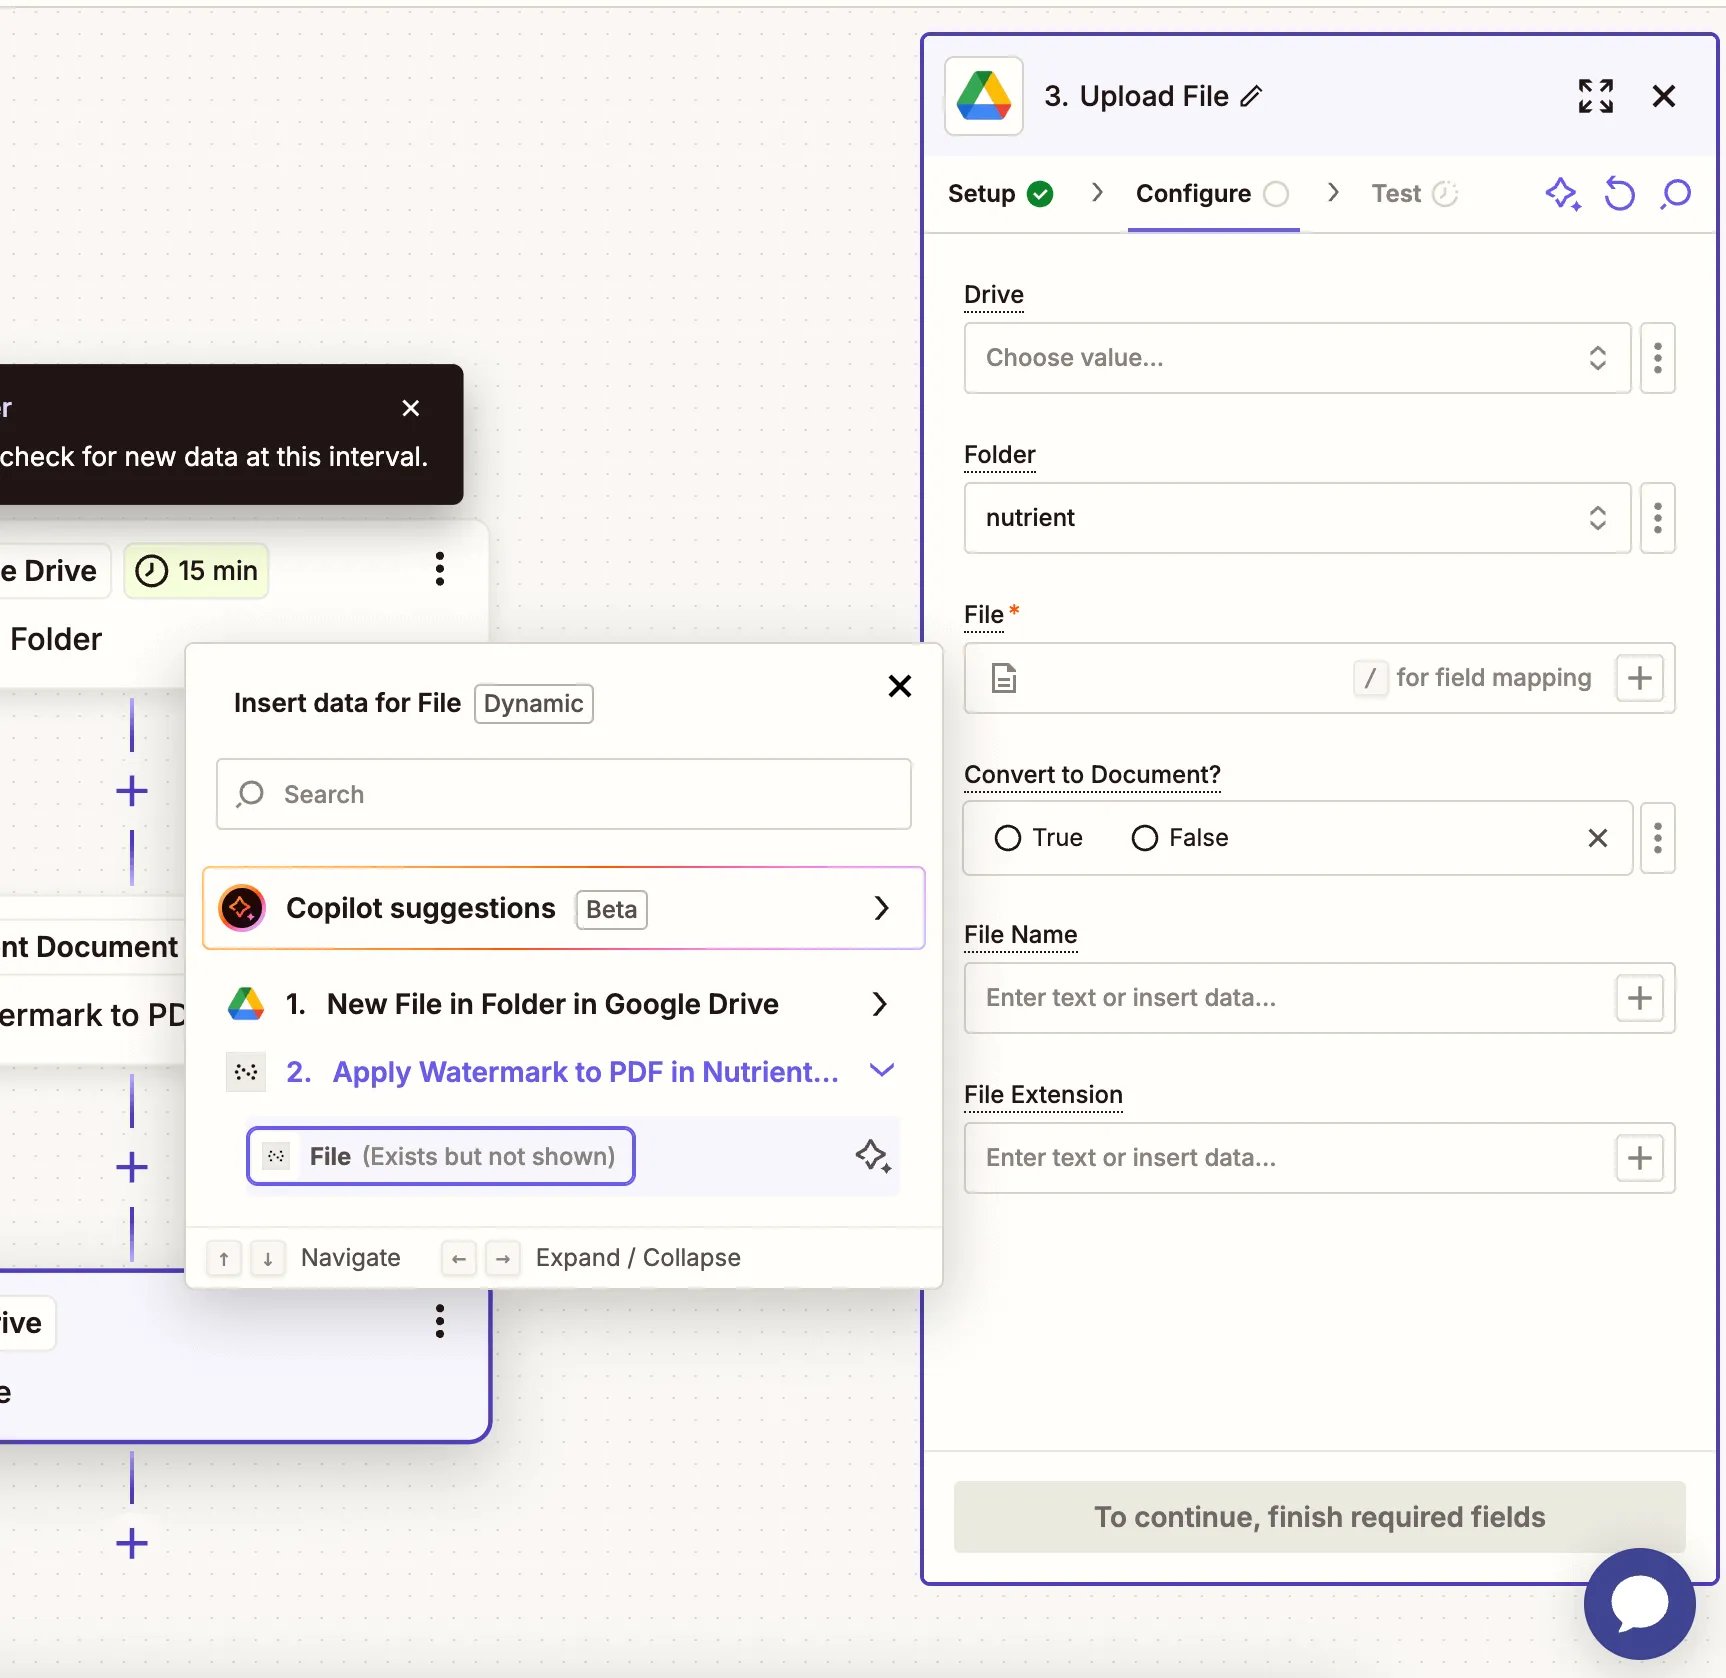Open the Folder nutrient dropdown

pyautogui.click(x=1296, y=518)
